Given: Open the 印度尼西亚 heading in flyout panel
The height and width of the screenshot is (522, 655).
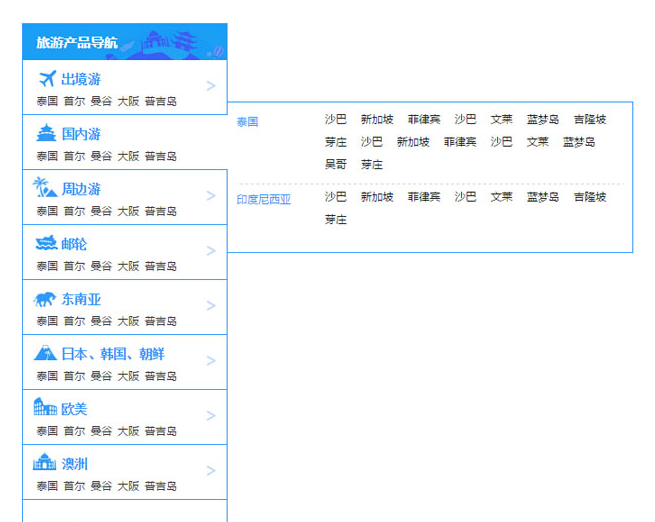Looking at the screenshot, I should tap(263, 199).
